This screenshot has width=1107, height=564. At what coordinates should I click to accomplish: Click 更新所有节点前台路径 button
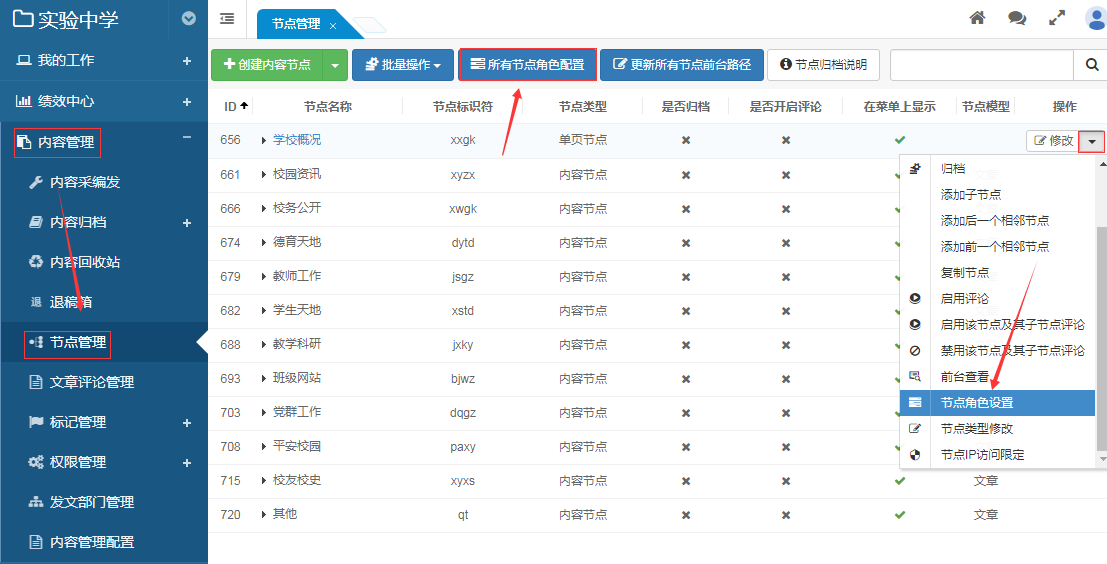(682, 65)
